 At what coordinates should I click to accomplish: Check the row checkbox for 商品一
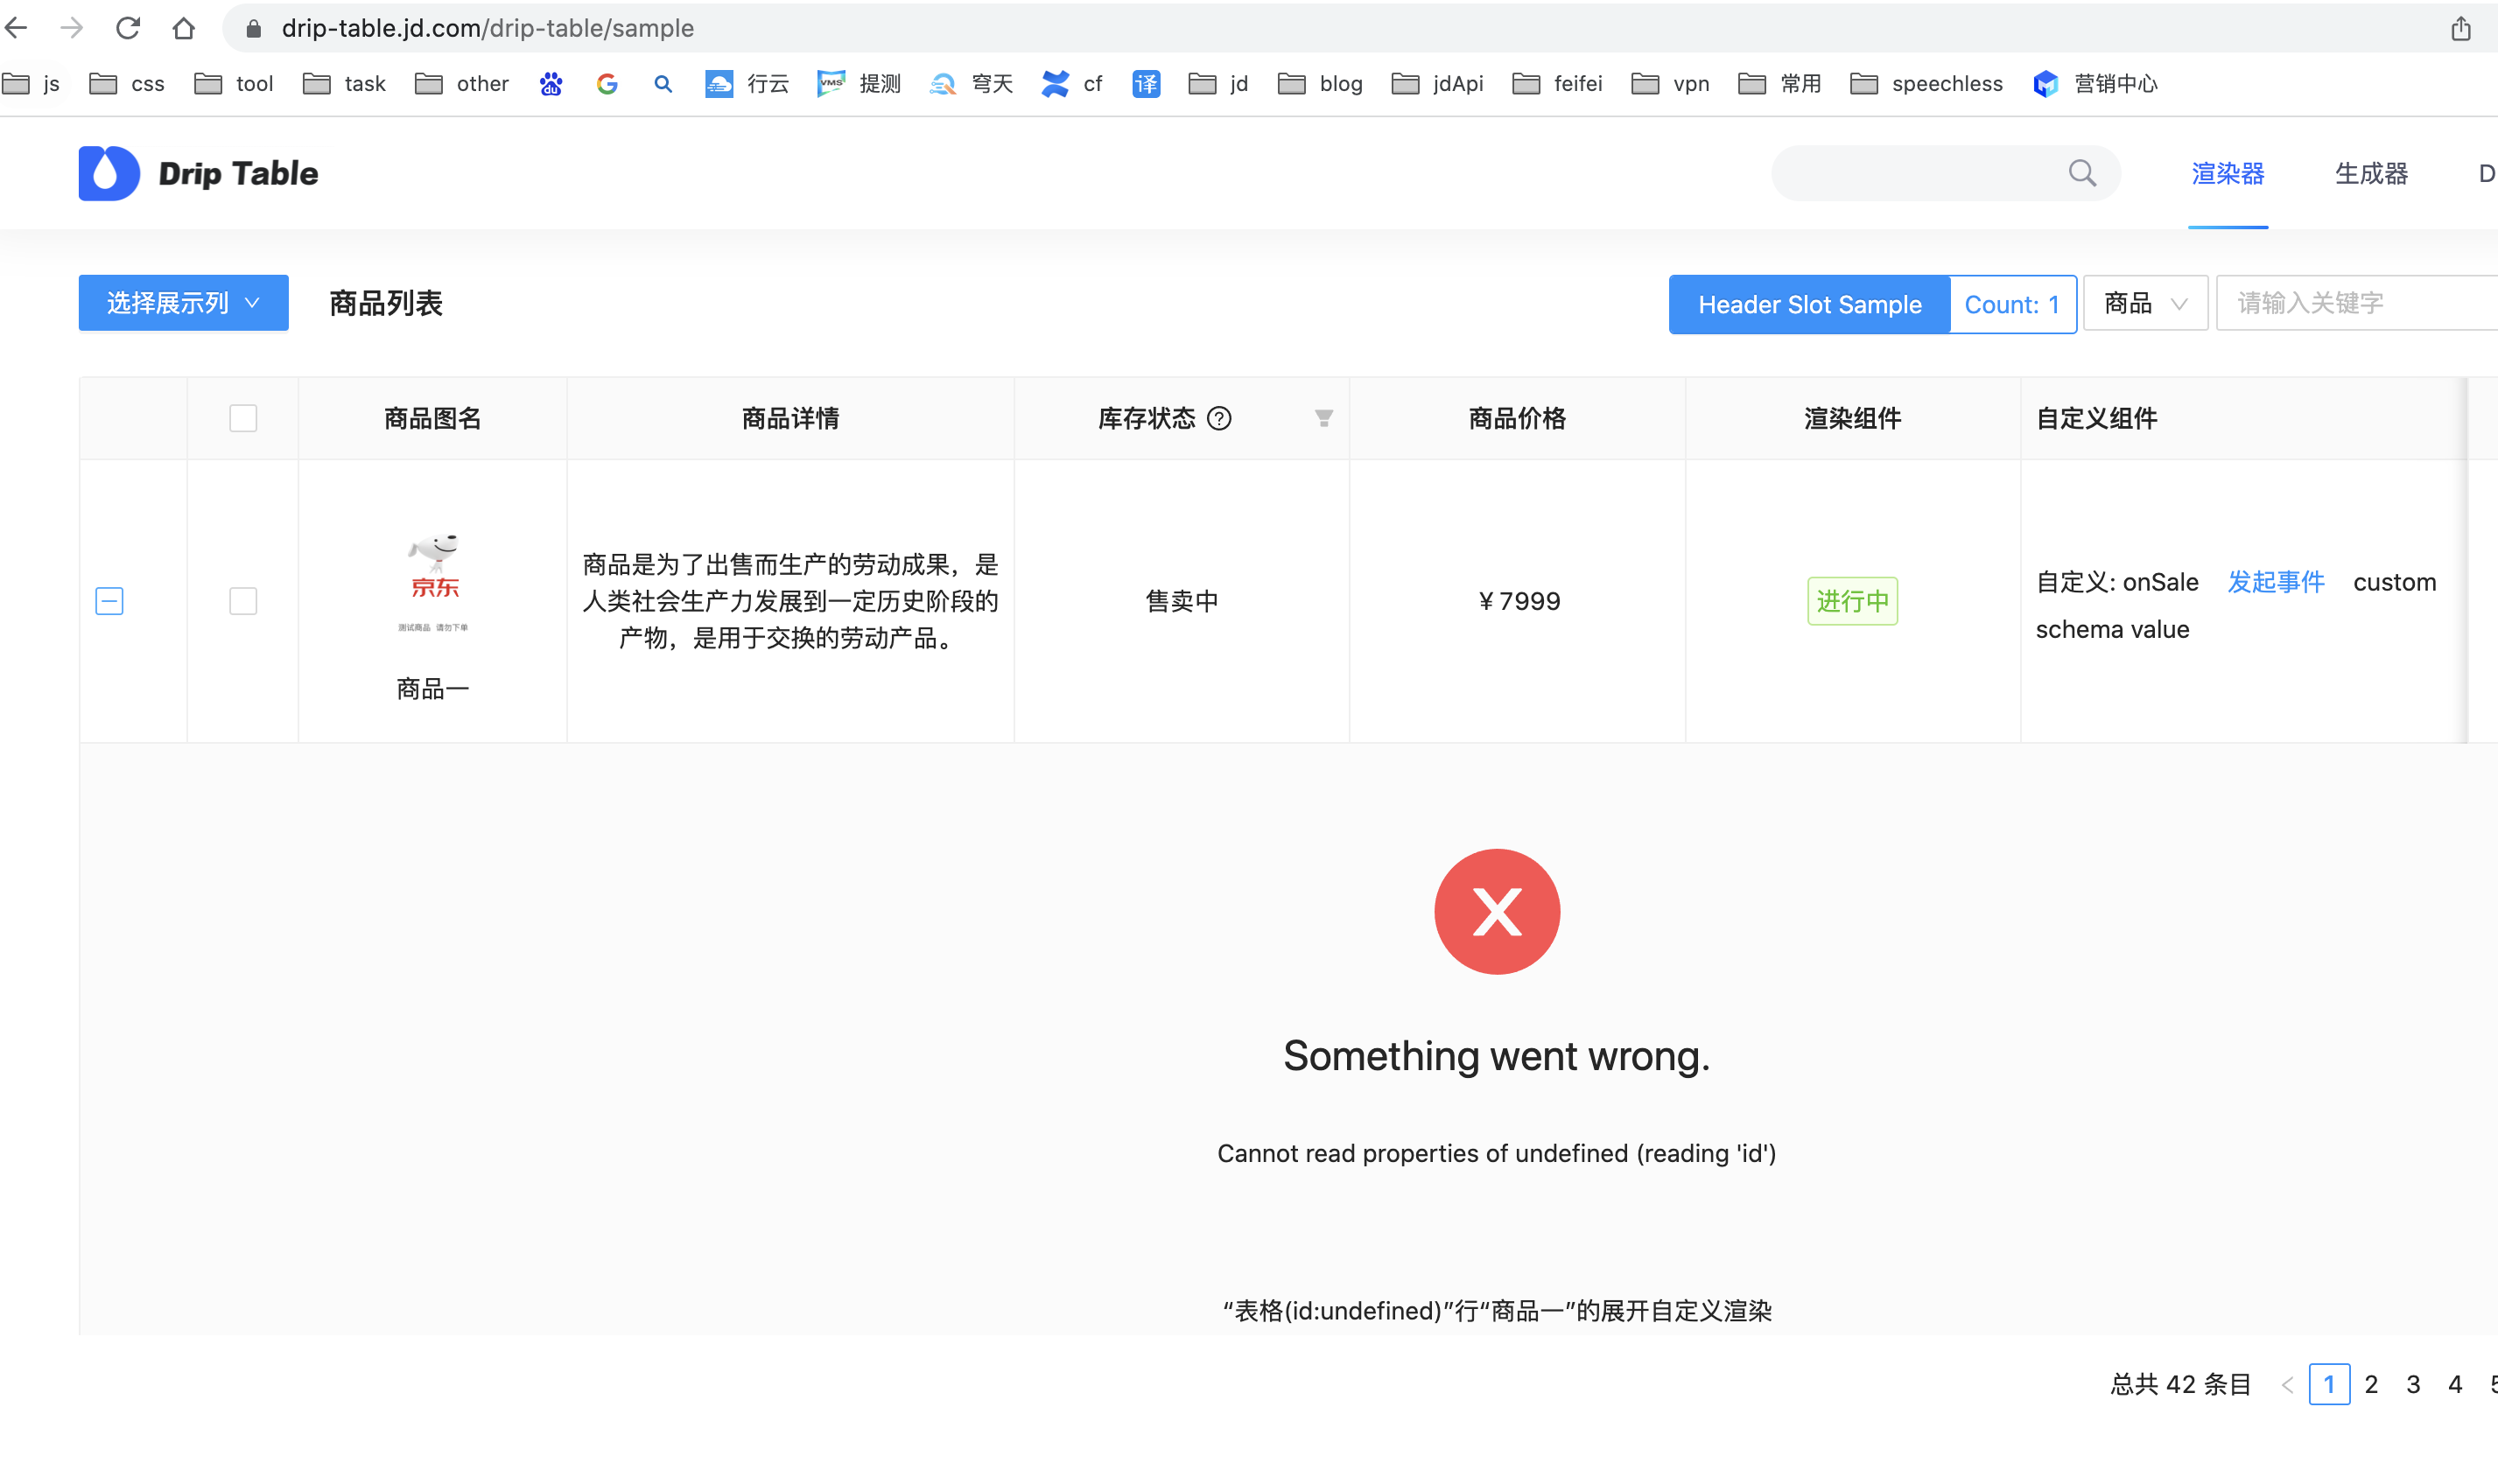pyautogui.click(x=242, y=601)
